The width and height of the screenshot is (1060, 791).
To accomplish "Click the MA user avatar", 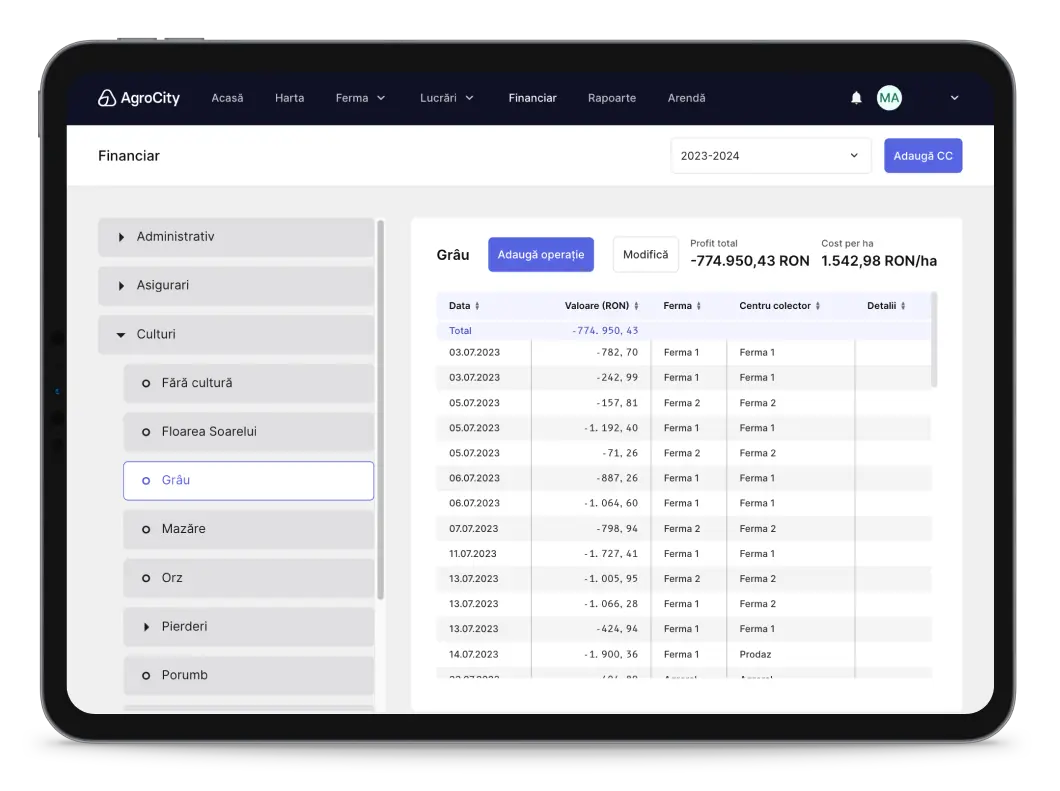I will pyautogui.click(x=889, y=98).
